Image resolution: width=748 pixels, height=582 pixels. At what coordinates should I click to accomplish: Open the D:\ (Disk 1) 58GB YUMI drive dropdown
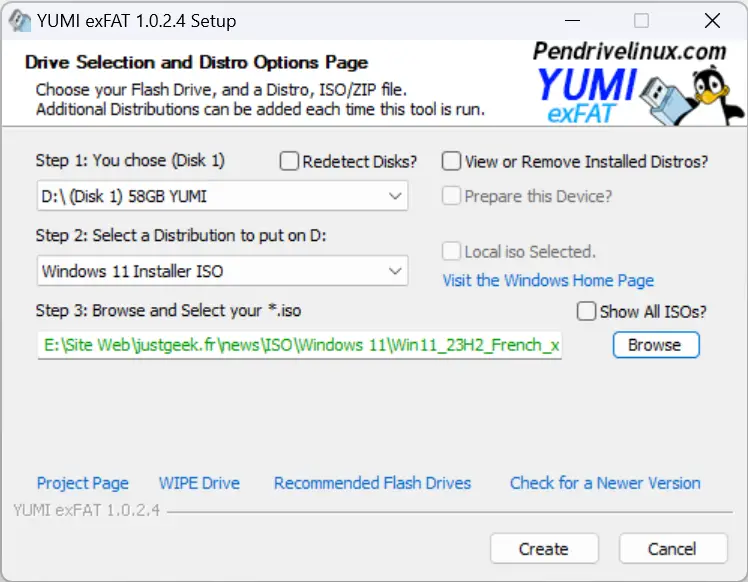coord(222,196)
